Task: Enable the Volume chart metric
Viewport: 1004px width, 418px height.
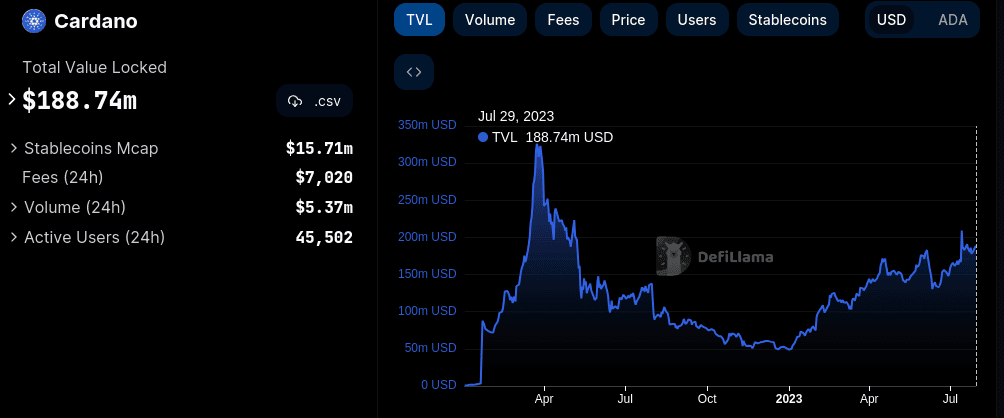Action: [x=490, y=20]
